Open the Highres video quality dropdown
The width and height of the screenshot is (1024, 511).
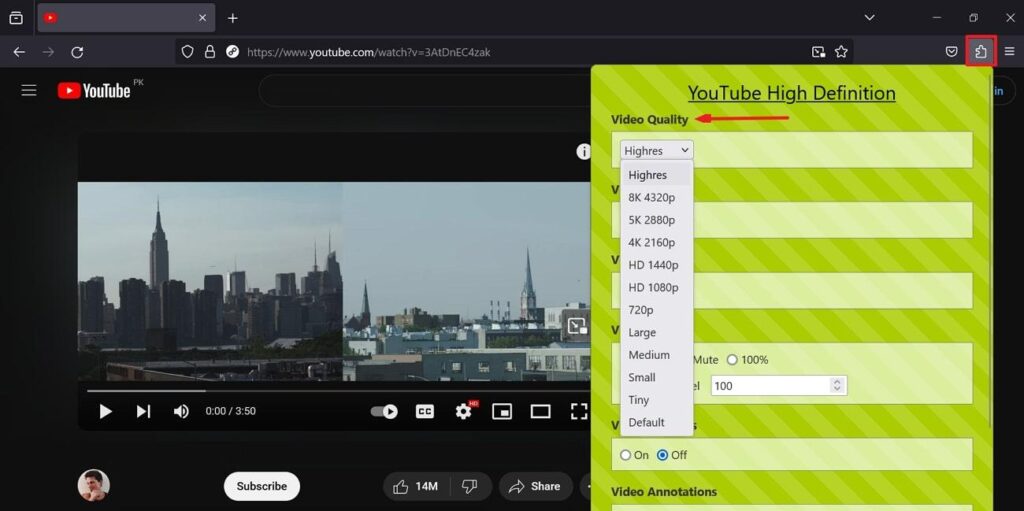tap(656, 150)
